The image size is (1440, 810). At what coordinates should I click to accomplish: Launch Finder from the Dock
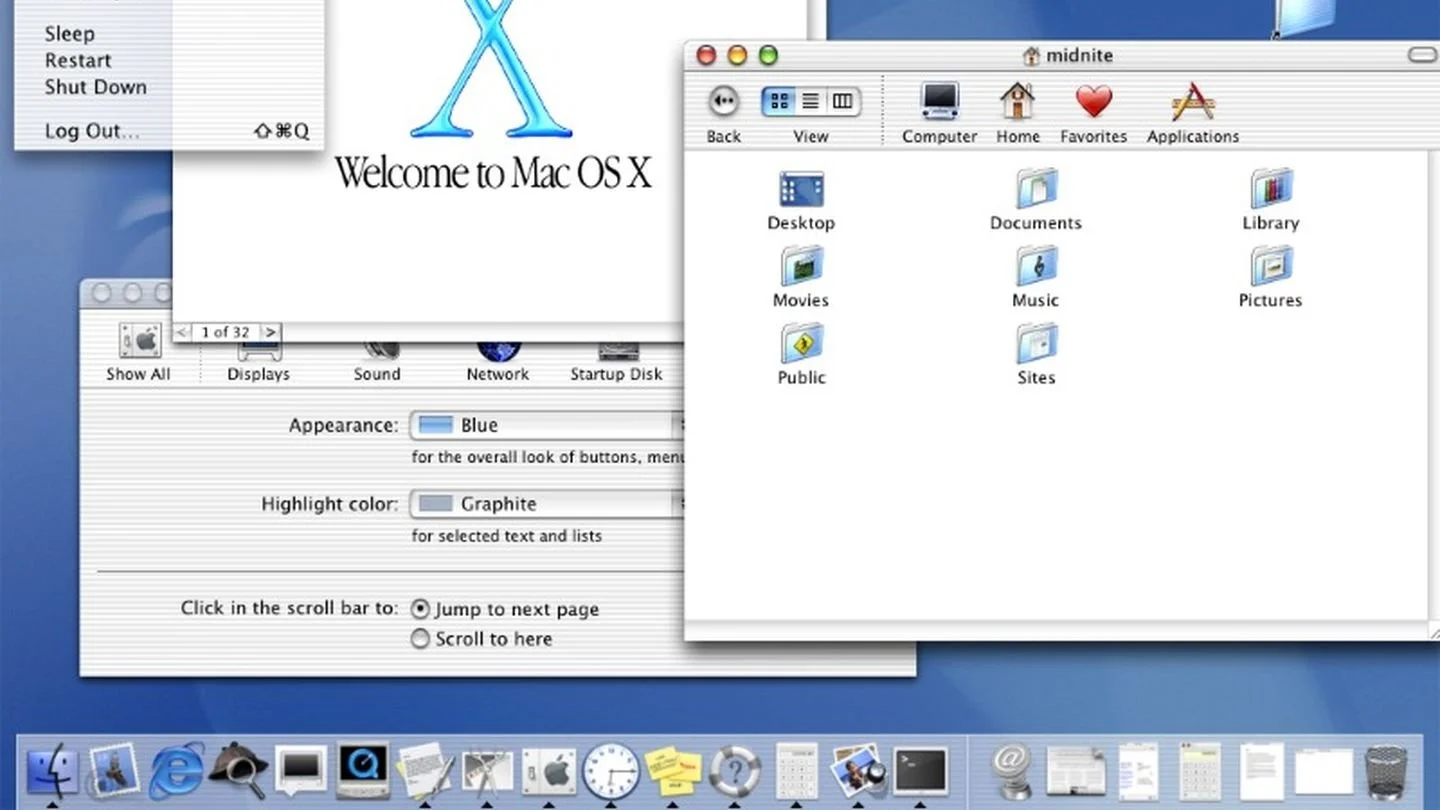click(x=52, y=771)
